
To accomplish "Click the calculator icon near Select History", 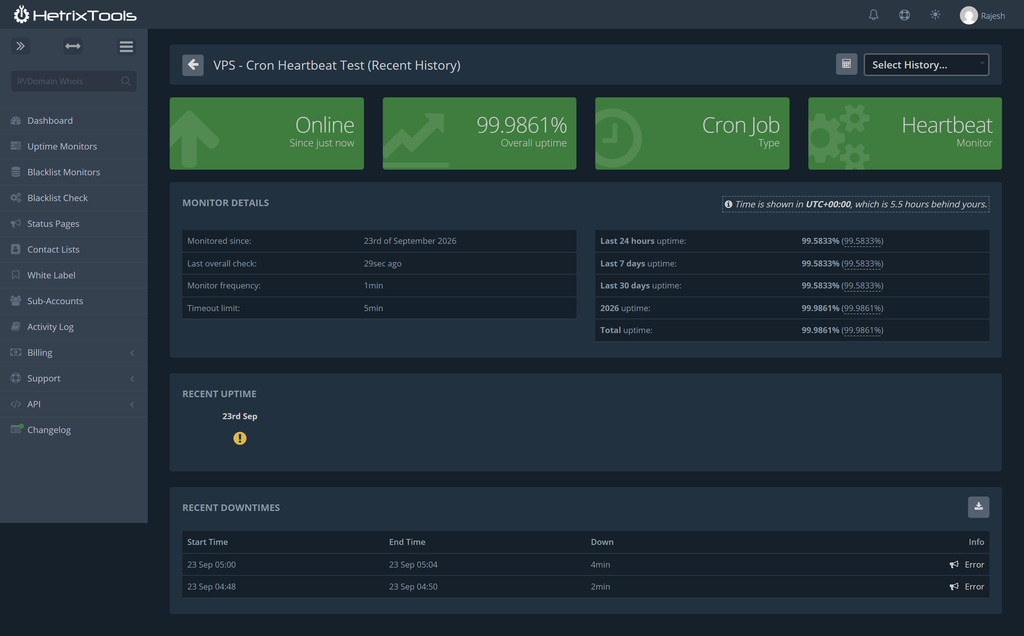I will (846, 64).
